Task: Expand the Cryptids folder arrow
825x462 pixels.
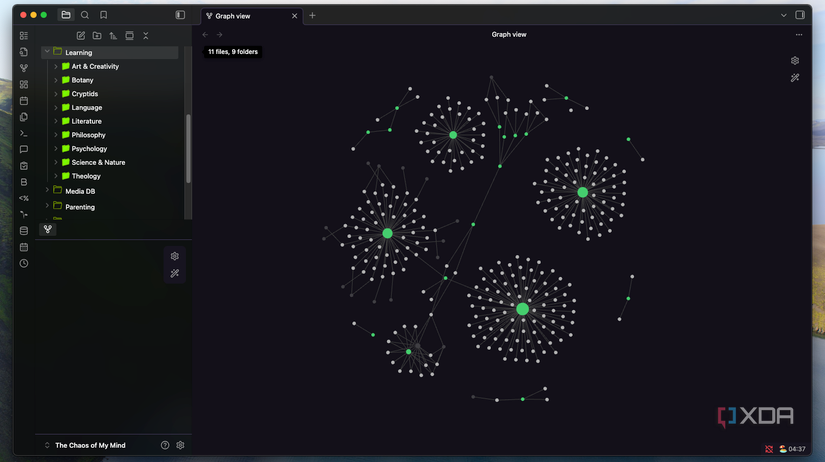Action: point(56,94)
